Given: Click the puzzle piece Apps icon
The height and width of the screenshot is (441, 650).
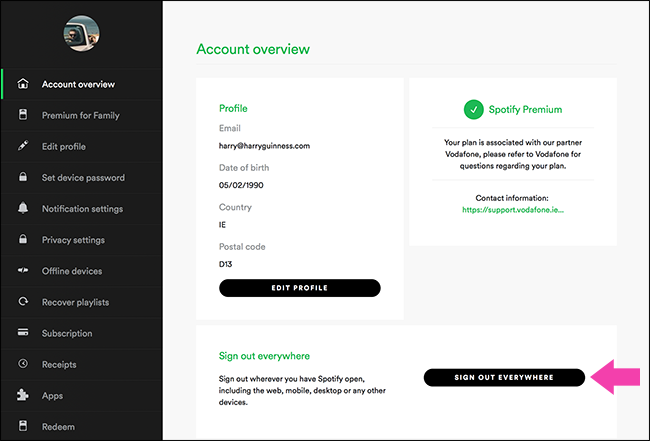Looking at the screenshot, I should 23,395.
